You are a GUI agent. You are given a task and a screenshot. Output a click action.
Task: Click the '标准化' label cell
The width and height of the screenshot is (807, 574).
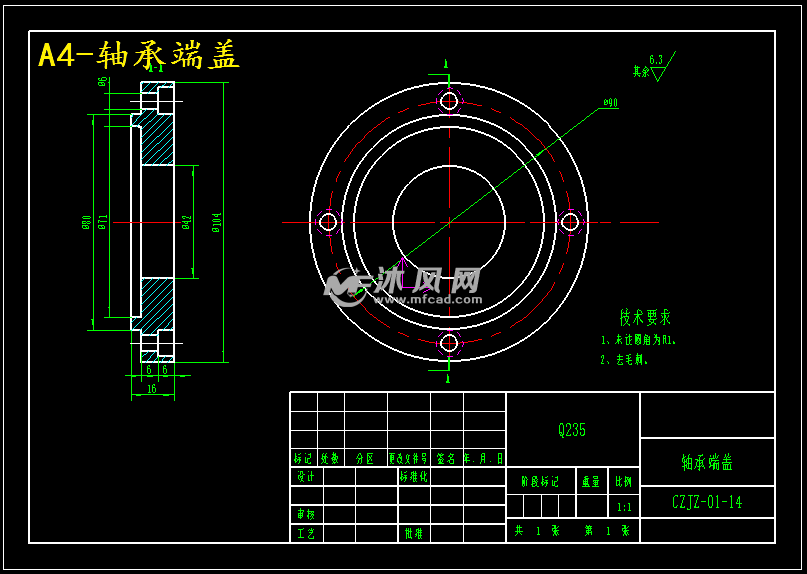pyautogui.click(x=413, y=477)
